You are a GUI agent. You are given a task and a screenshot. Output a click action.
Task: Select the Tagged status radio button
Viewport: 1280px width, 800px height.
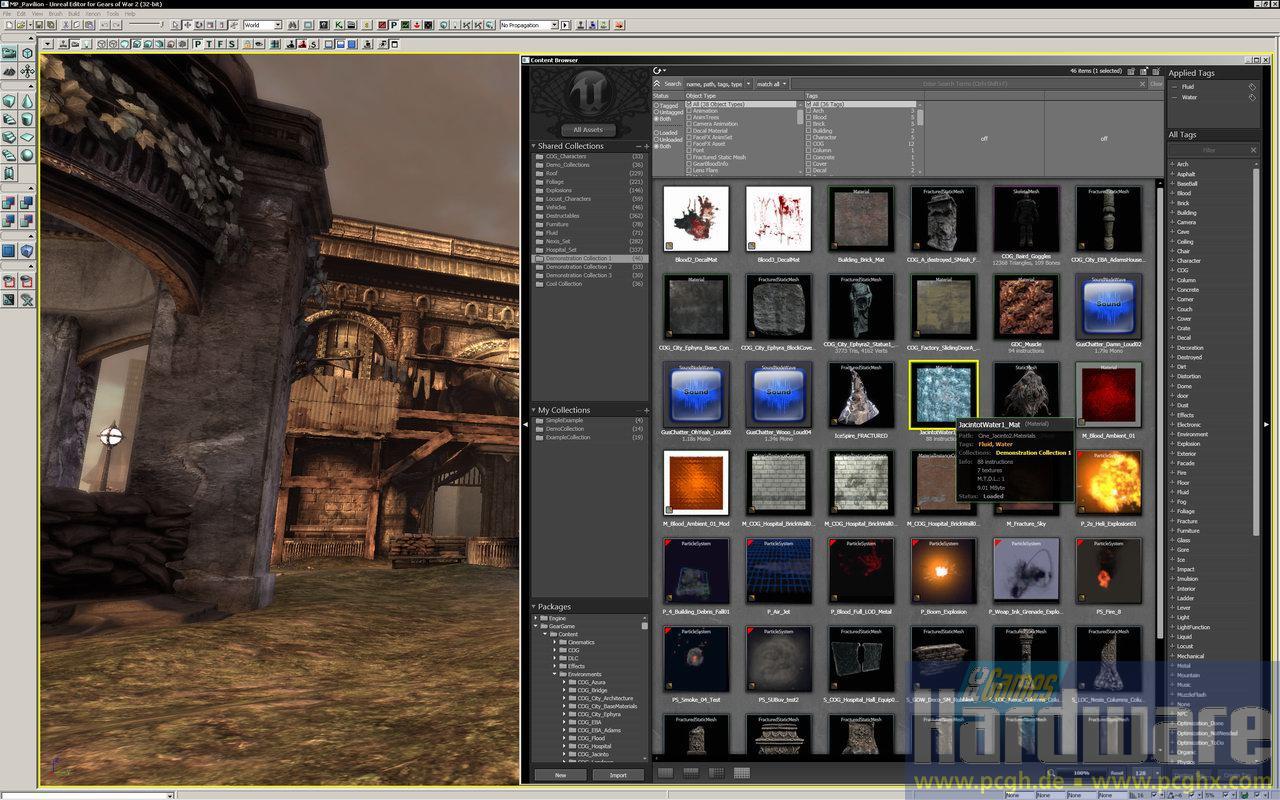656,106
